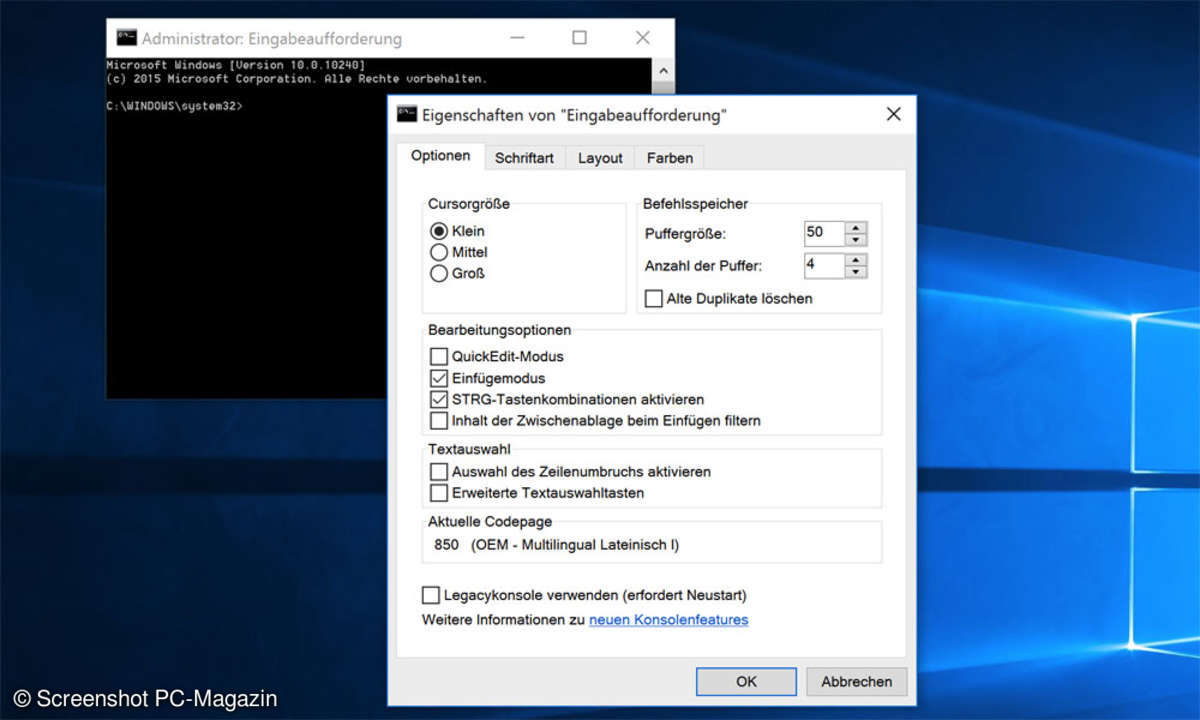Close the Eigenschaften dialog with X
The width and height of the screenshot is (1200, 720).
click(893, 115)
